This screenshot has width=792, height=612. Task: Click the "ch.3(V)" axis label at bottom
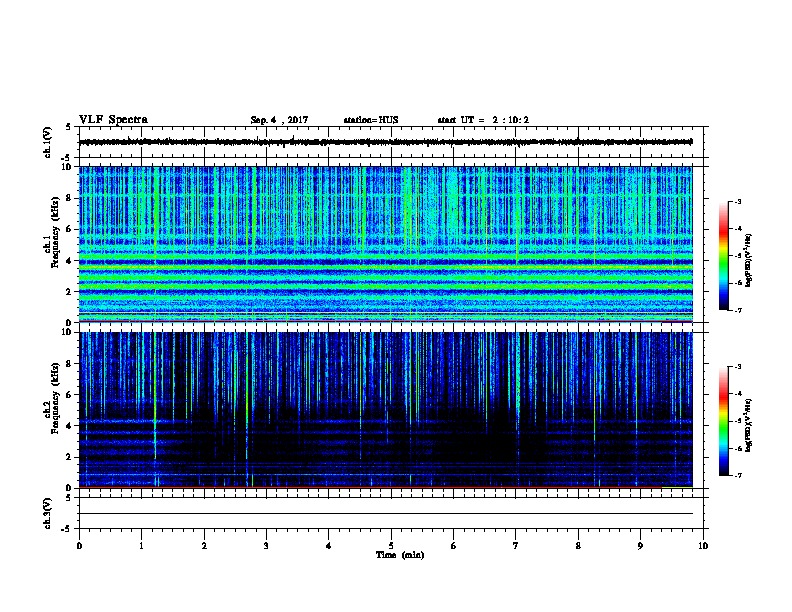(x=48, y=513)
